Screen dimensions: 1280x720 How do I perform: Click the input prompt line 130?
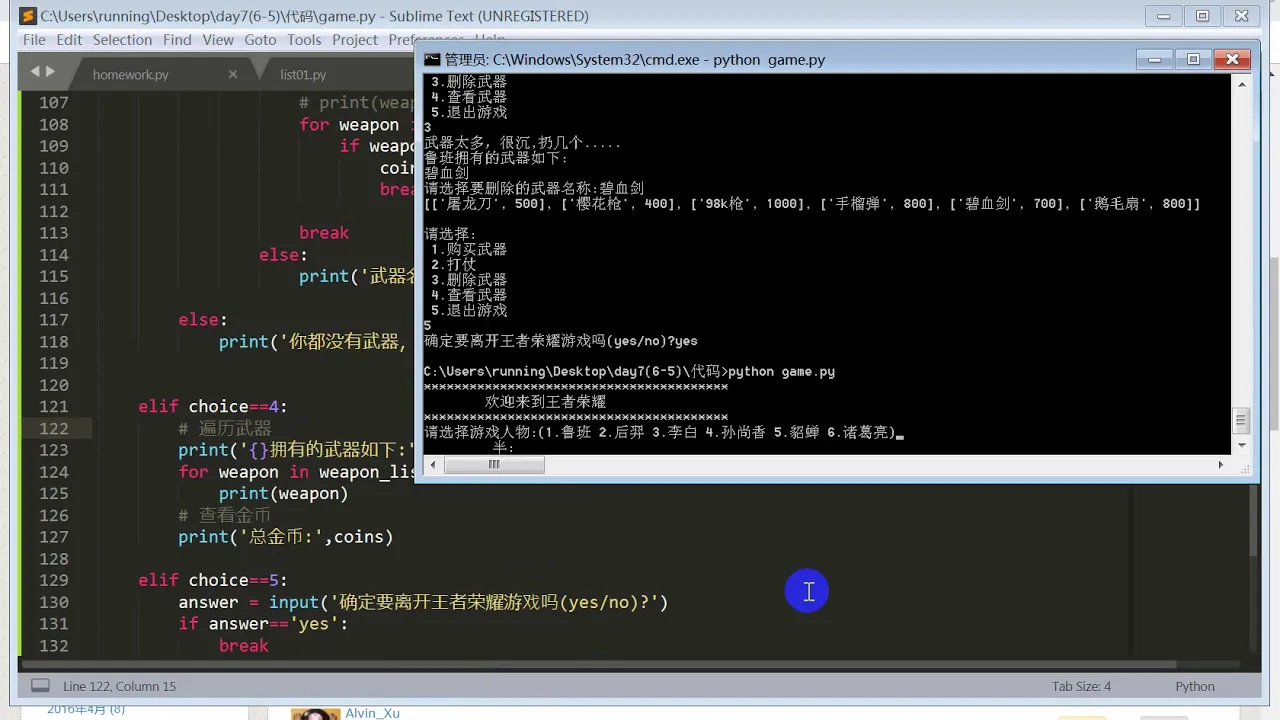point(423,602)
